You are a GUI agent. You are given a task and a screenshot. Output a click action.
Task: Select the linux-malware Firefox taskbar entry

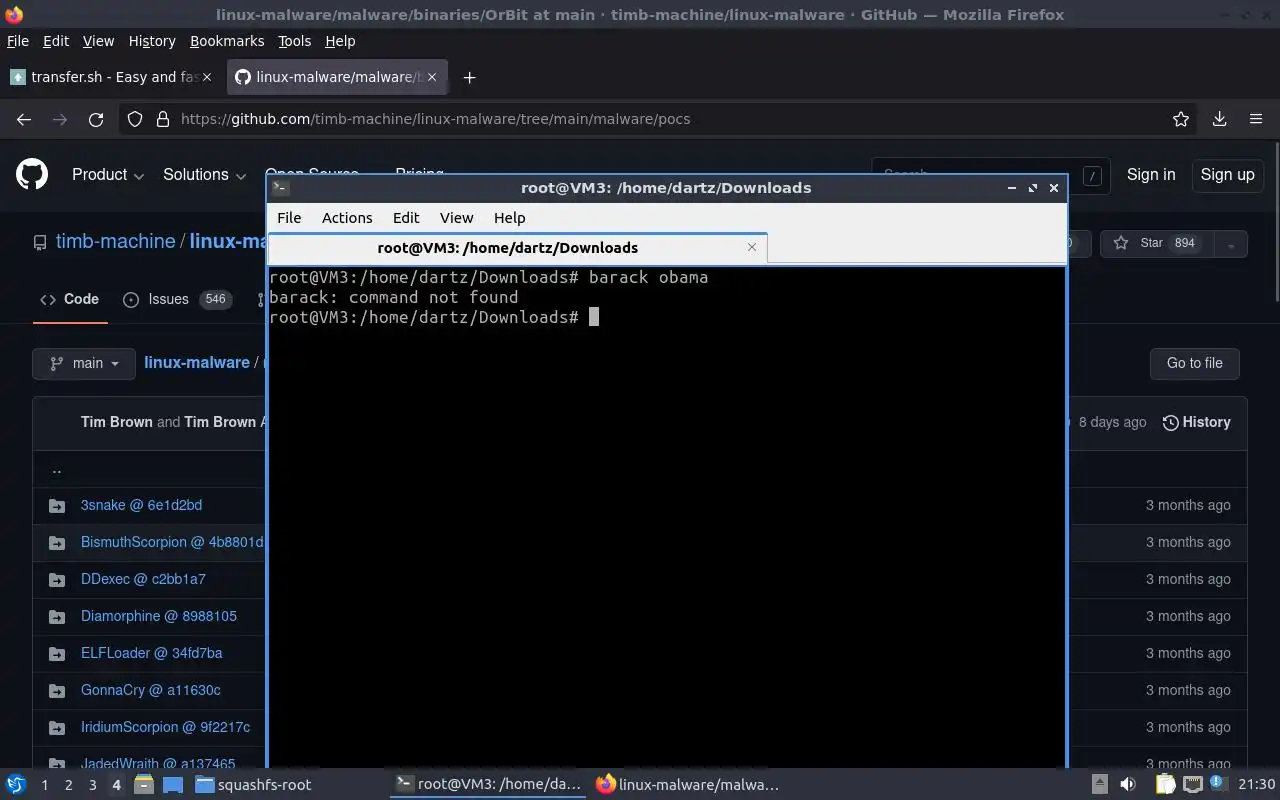687,784
